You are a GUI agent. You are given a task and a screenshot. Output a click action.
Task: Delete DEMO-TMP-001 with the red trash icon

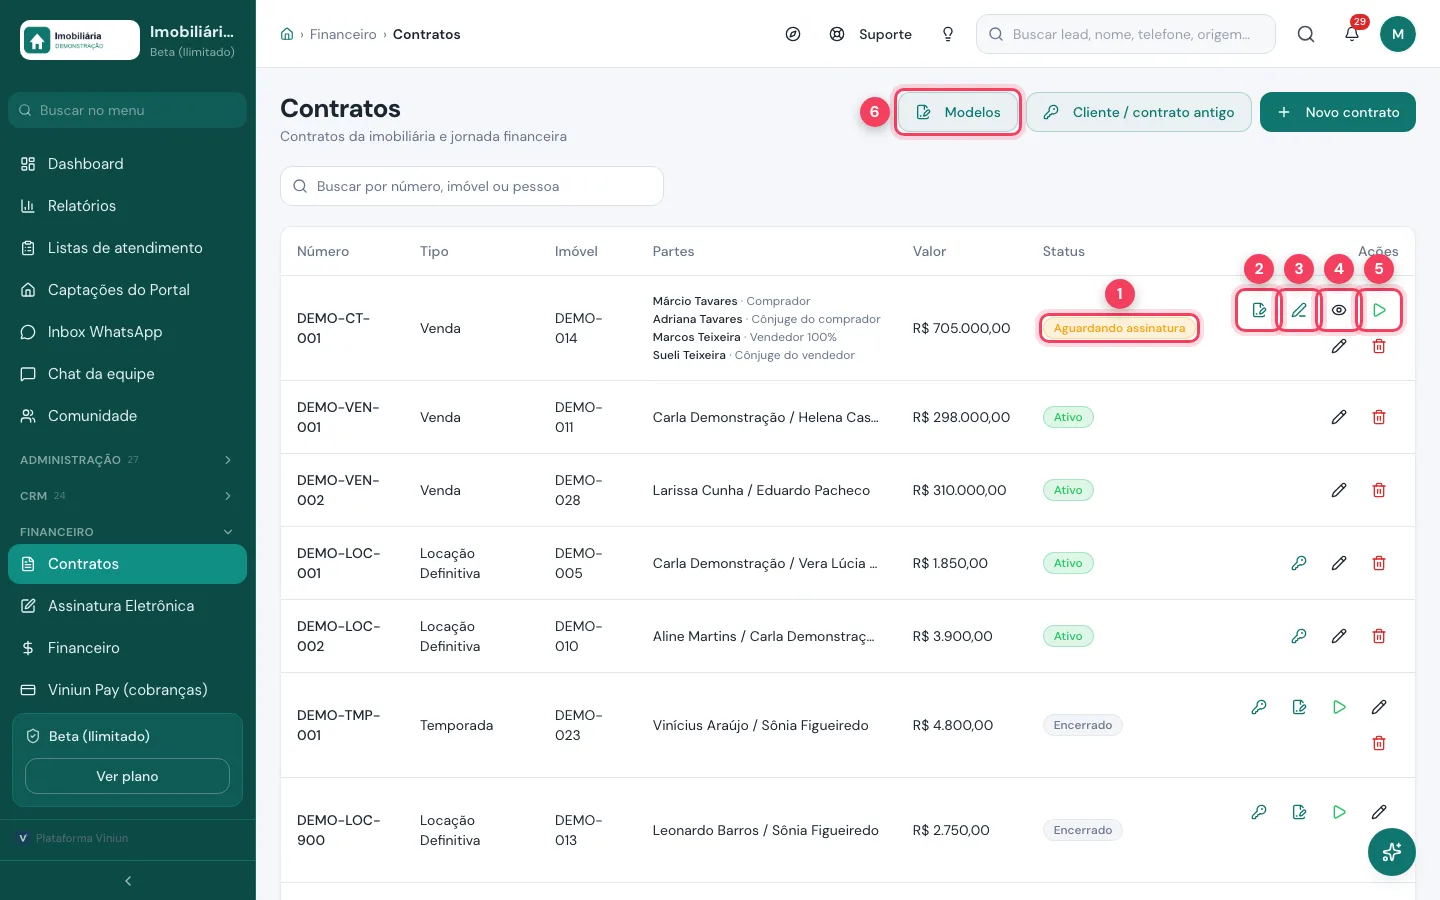tap(1379, 743)
